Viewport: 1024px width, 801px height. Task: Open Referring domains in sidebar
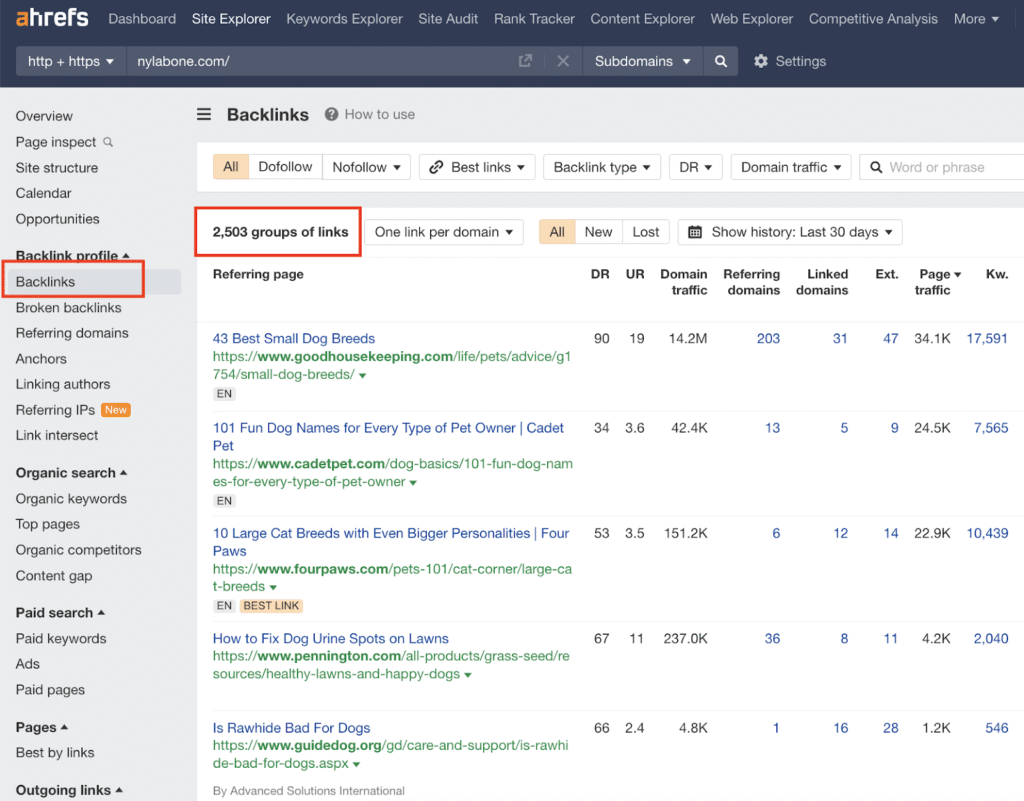pyautogui.click(x=72, y=333)
